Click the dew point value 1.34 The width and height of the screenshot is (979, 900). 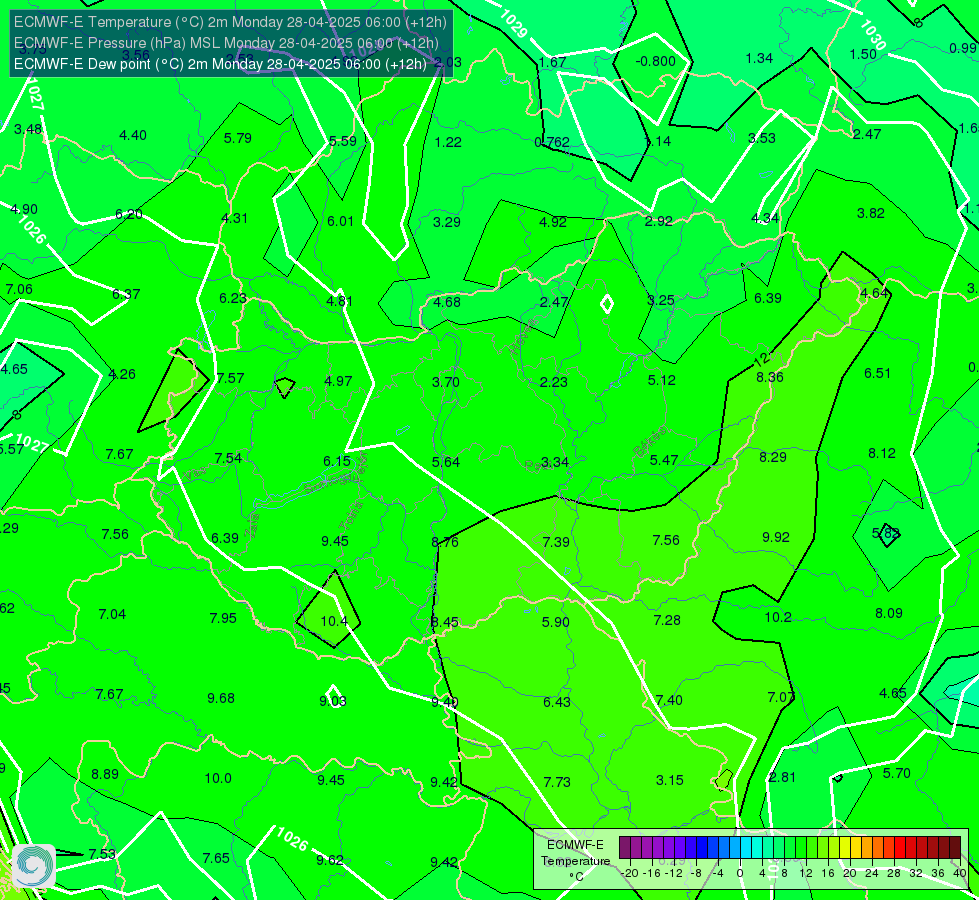click(x=759, y=59)
